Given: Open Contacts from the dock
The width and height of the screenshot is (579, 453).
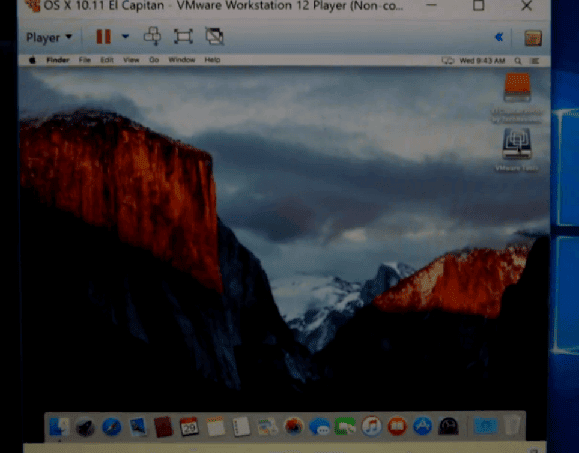Looking at the screenshot, I should click(163, 427).
